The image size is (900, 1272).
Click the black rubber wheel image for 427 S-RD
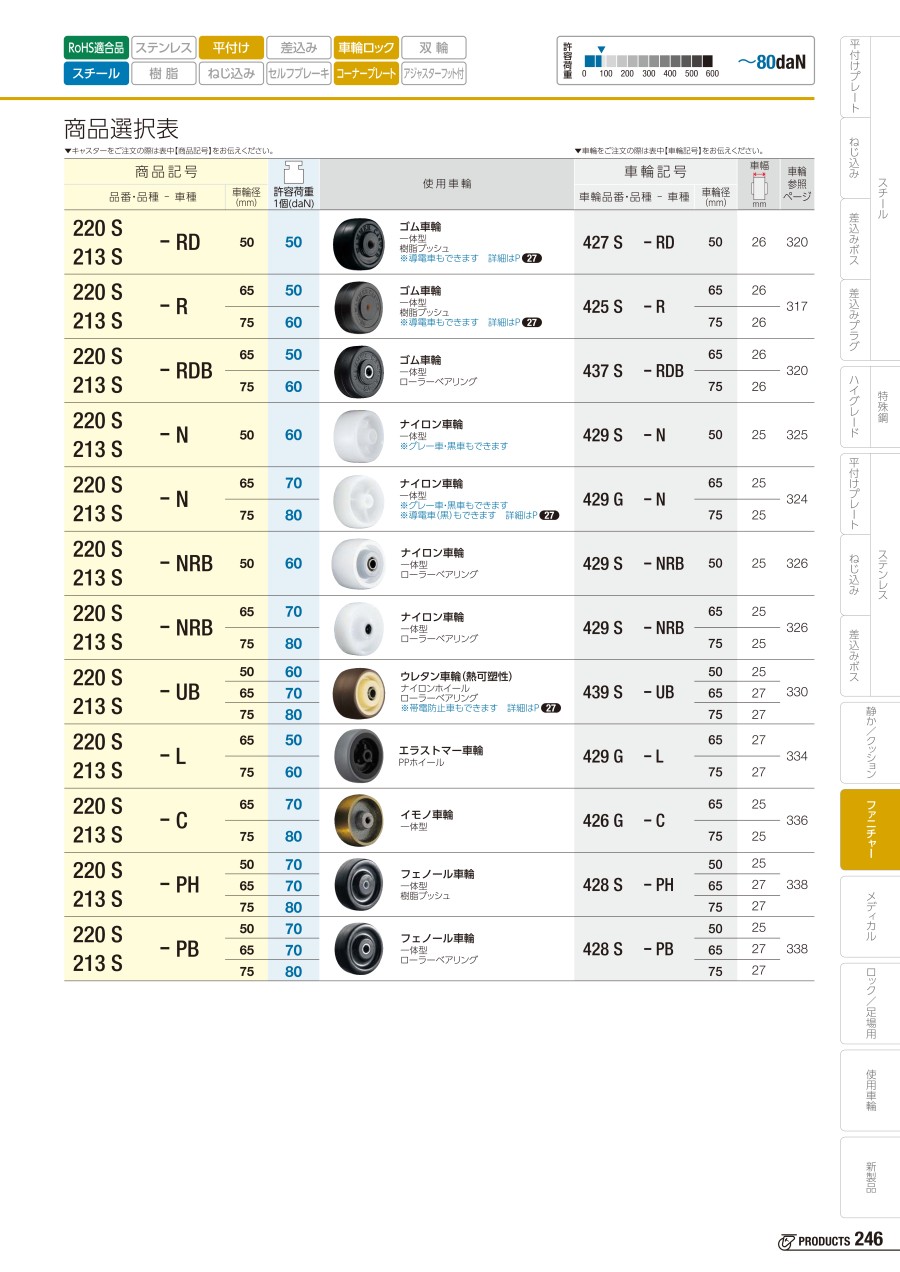[x=356, y=242]
